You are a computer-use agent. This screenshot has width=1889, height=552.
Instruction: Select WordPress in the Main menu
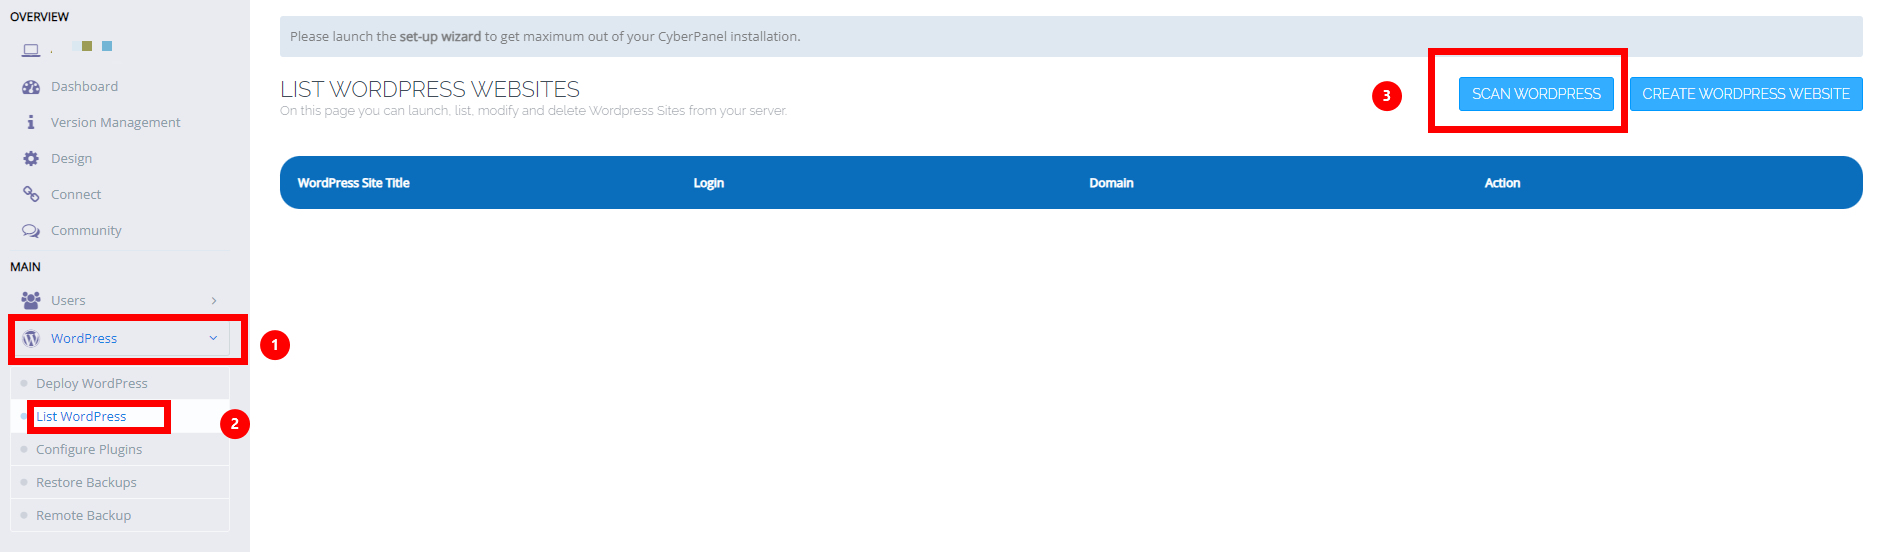tap(84, 338)
